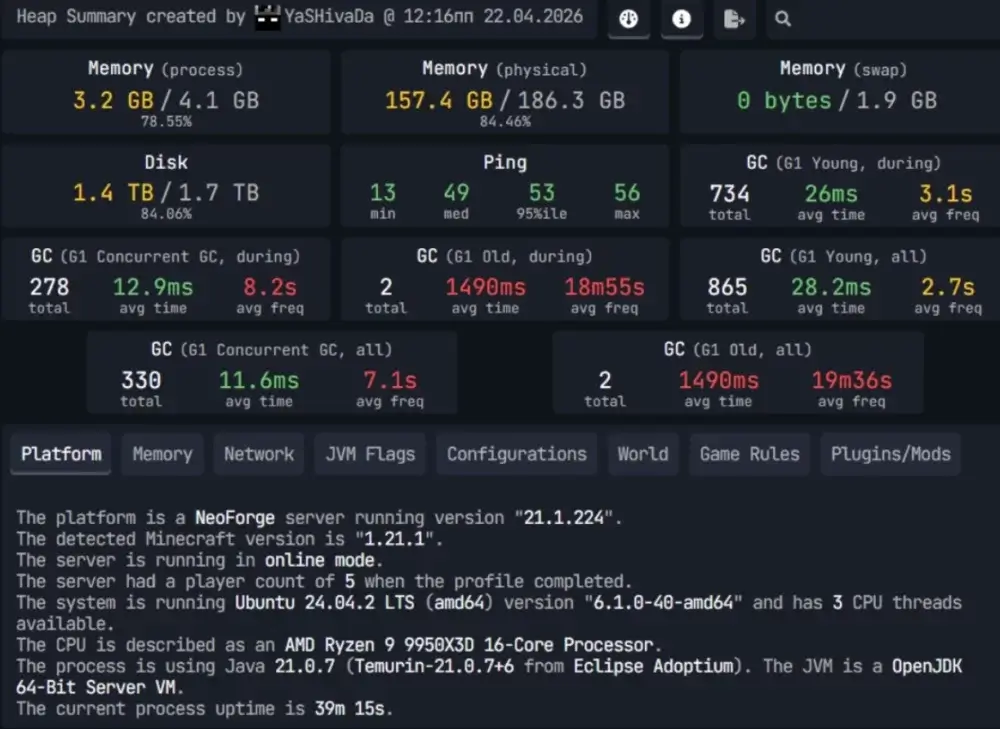1000x729 pixels.
Task: Show the JVM Flags tab
Action: pos(370,454)
